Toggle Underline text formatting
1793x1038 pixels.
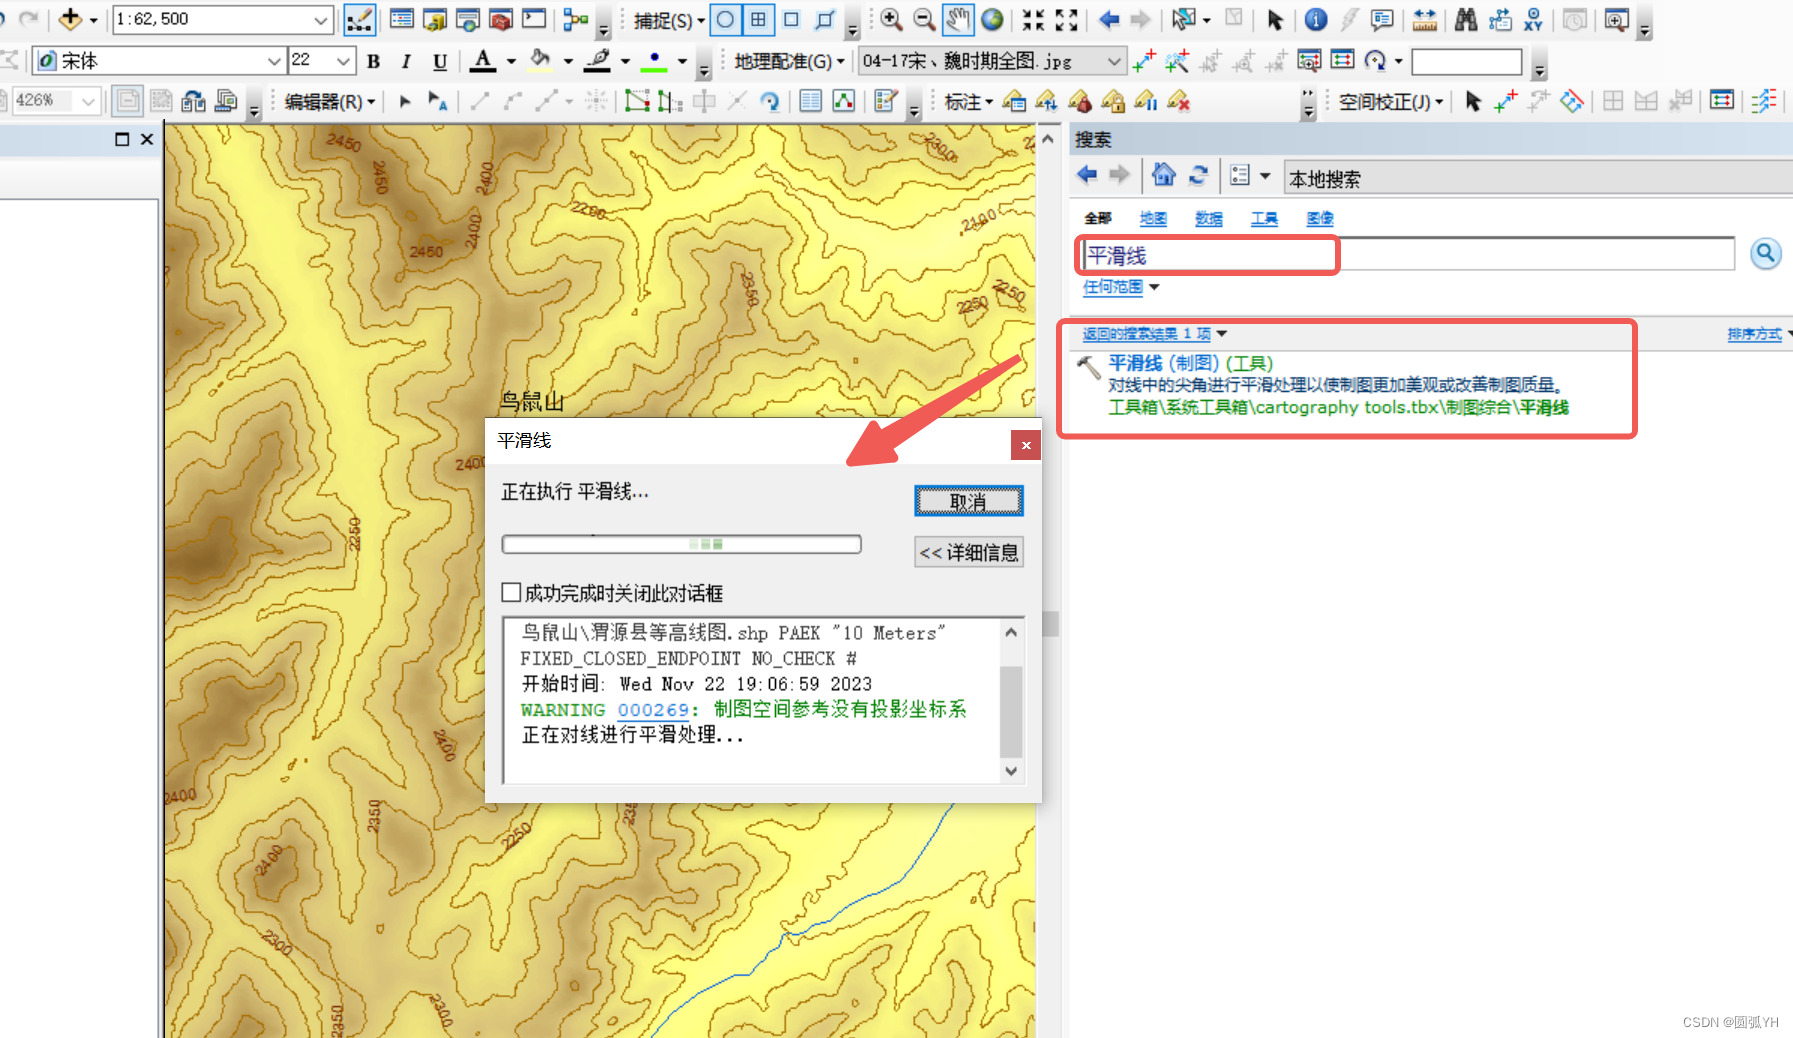tap(440, 61)
